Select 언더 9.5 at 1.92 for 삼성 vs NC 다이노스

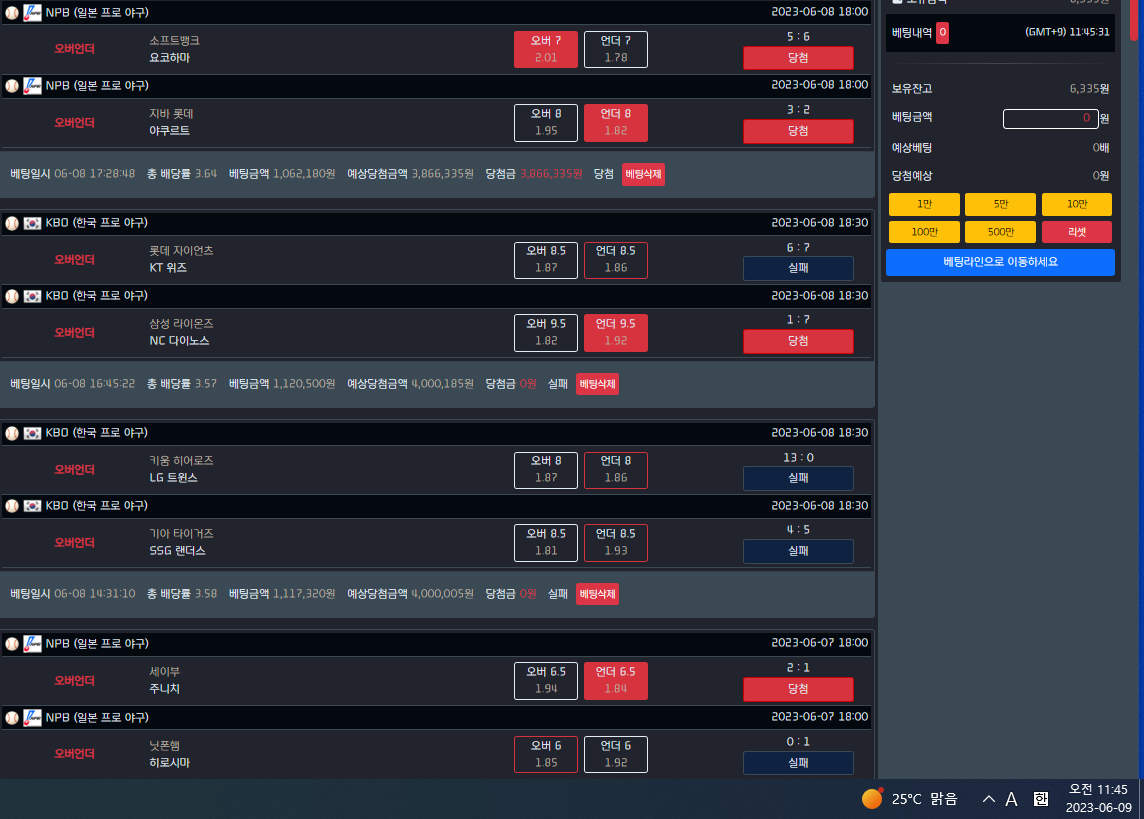point(616,333)
